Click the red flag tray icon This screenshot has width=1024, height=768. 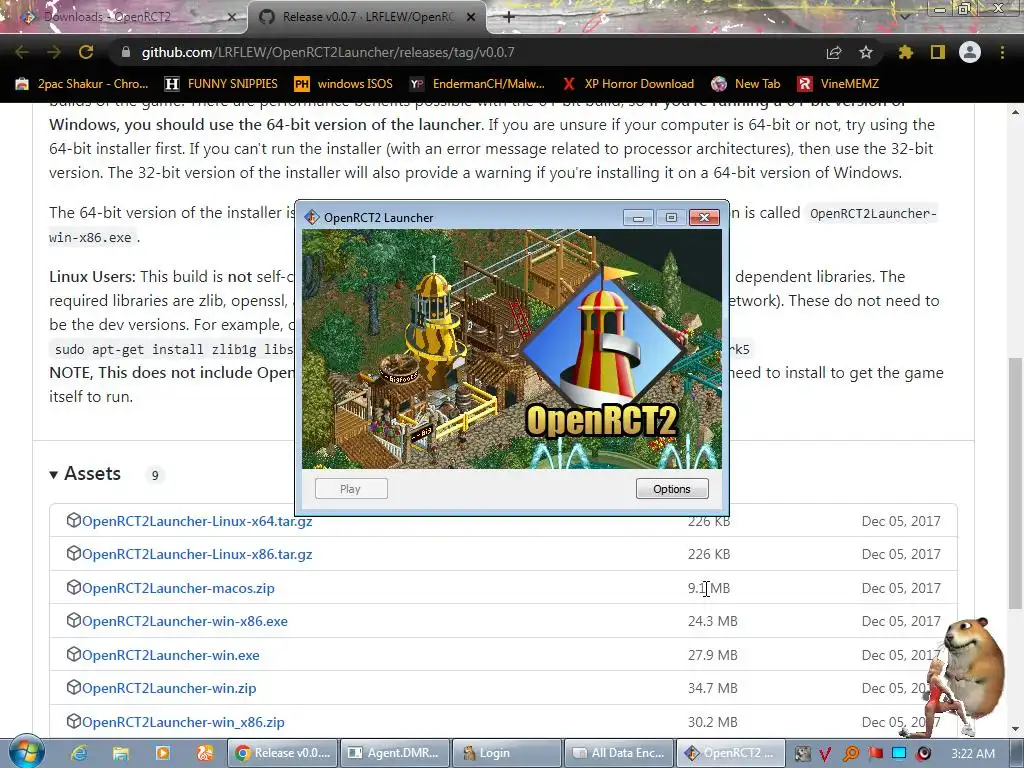click(875, 754)
